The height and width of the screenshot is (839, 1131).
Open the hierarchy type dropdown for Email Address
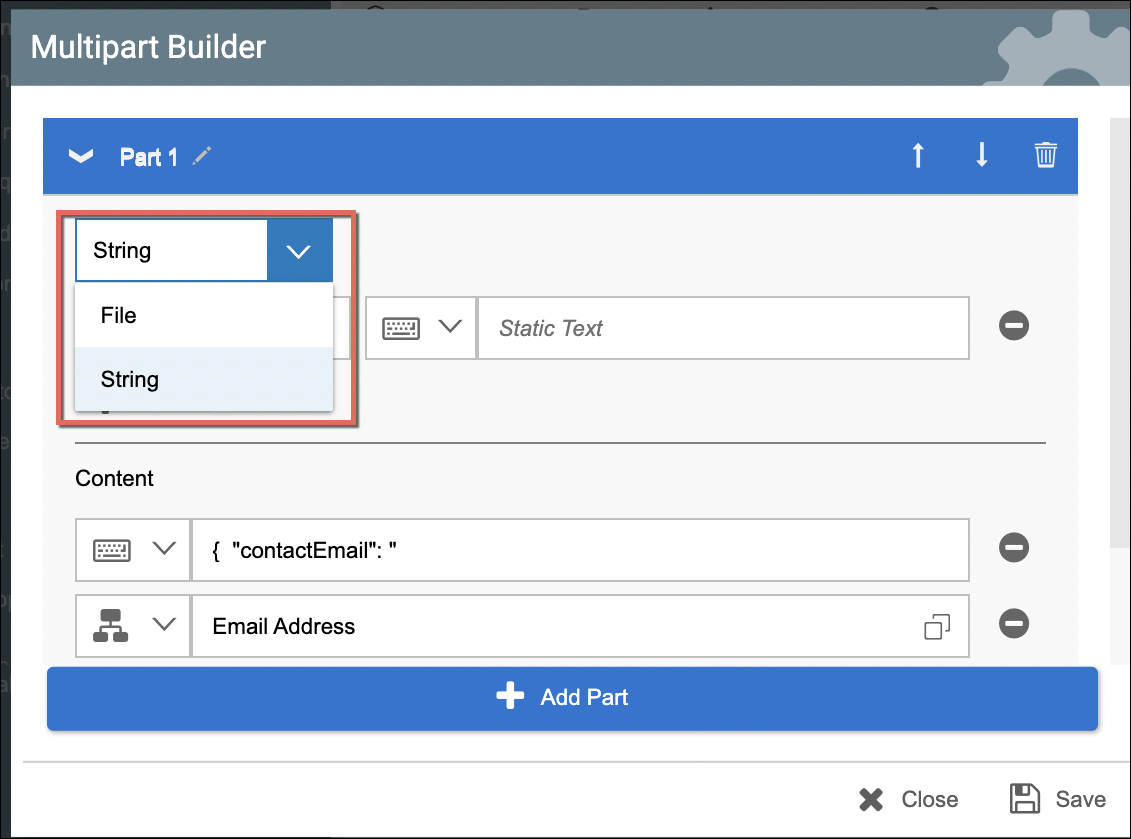click(132, 626)
